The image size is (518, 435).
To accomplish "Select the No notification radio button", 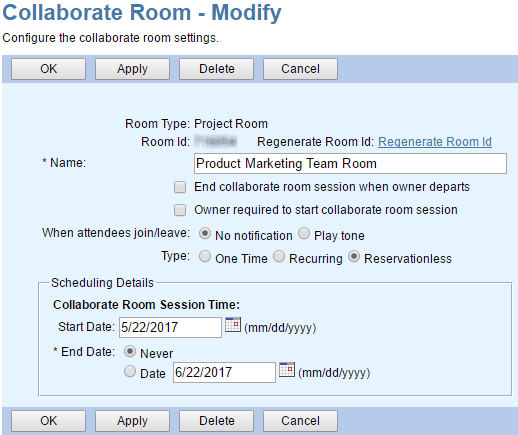I will point(205,233).
